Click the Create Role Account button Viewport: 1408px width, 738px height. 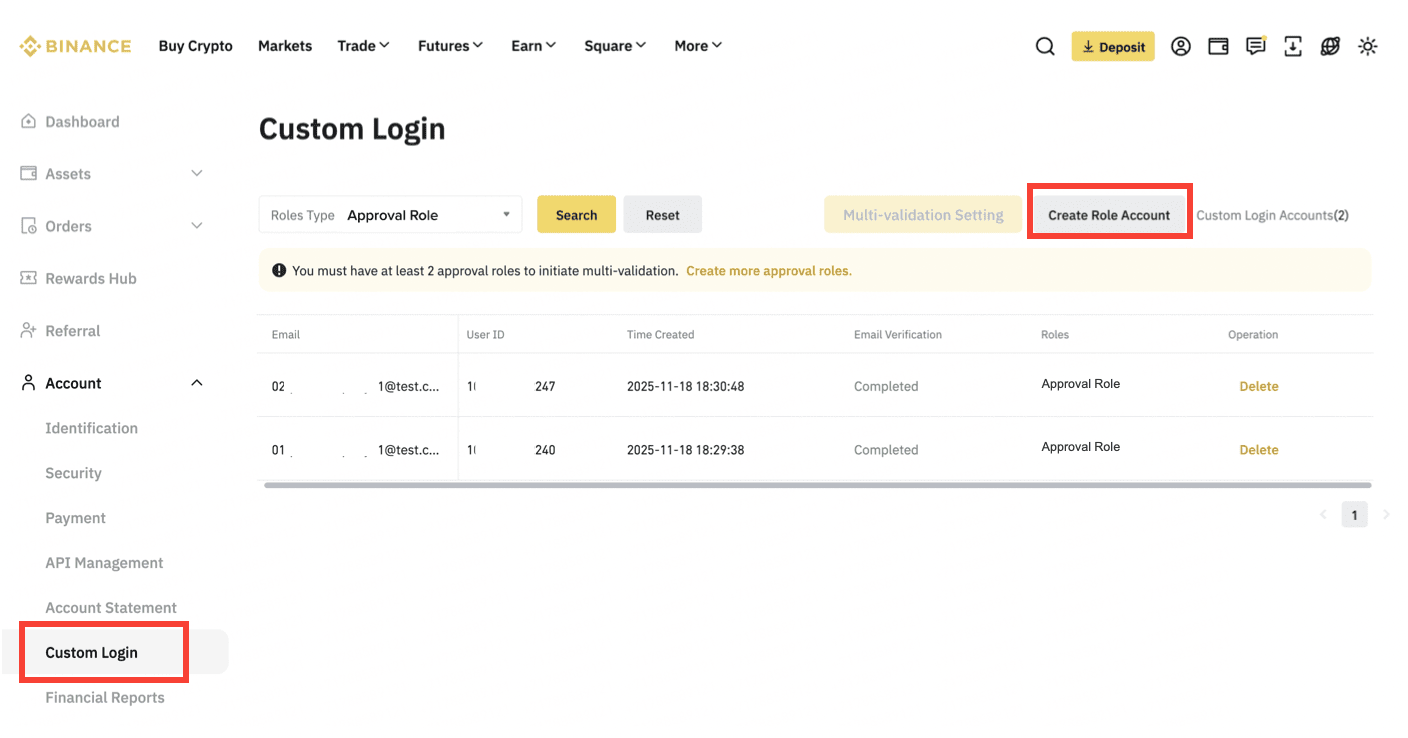pyautogui.click(x=1108, y=215)
